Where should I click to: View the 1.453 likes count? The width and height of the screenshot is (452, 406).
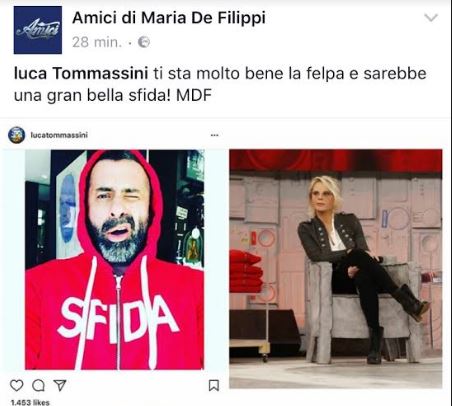(x=30, y=402)
